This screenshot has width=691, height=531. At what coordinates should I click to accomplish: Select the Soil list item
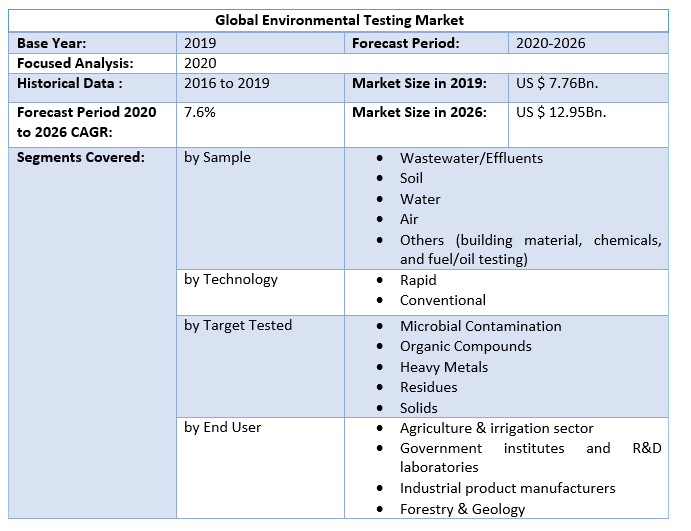(411, 178)
